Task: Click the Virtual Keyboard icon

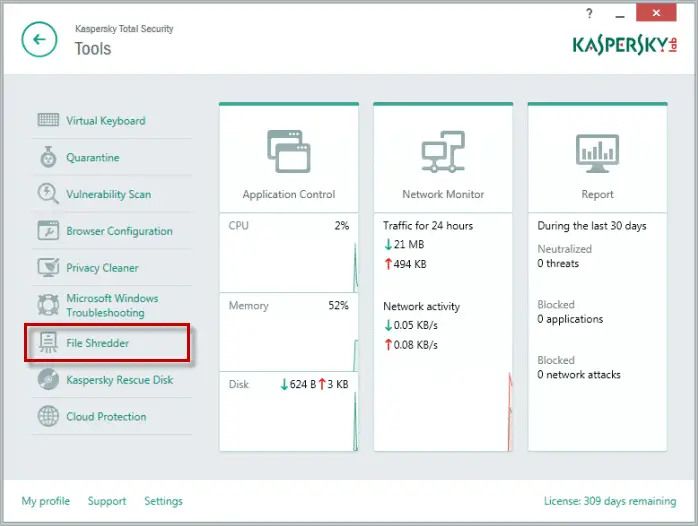Action: click(48, 120)
